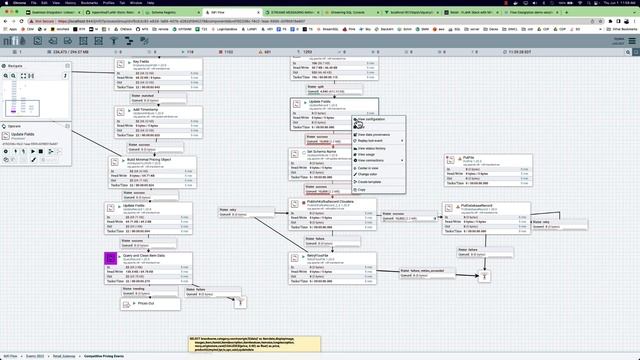Choose View usage in context menu
Screen dimensions: 640x360
click(378, 155)
